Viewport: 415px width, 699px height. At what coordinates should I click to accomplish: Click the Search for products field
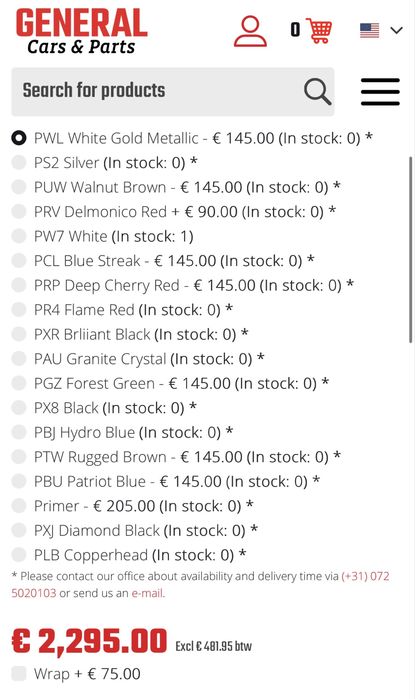point(173,92)
